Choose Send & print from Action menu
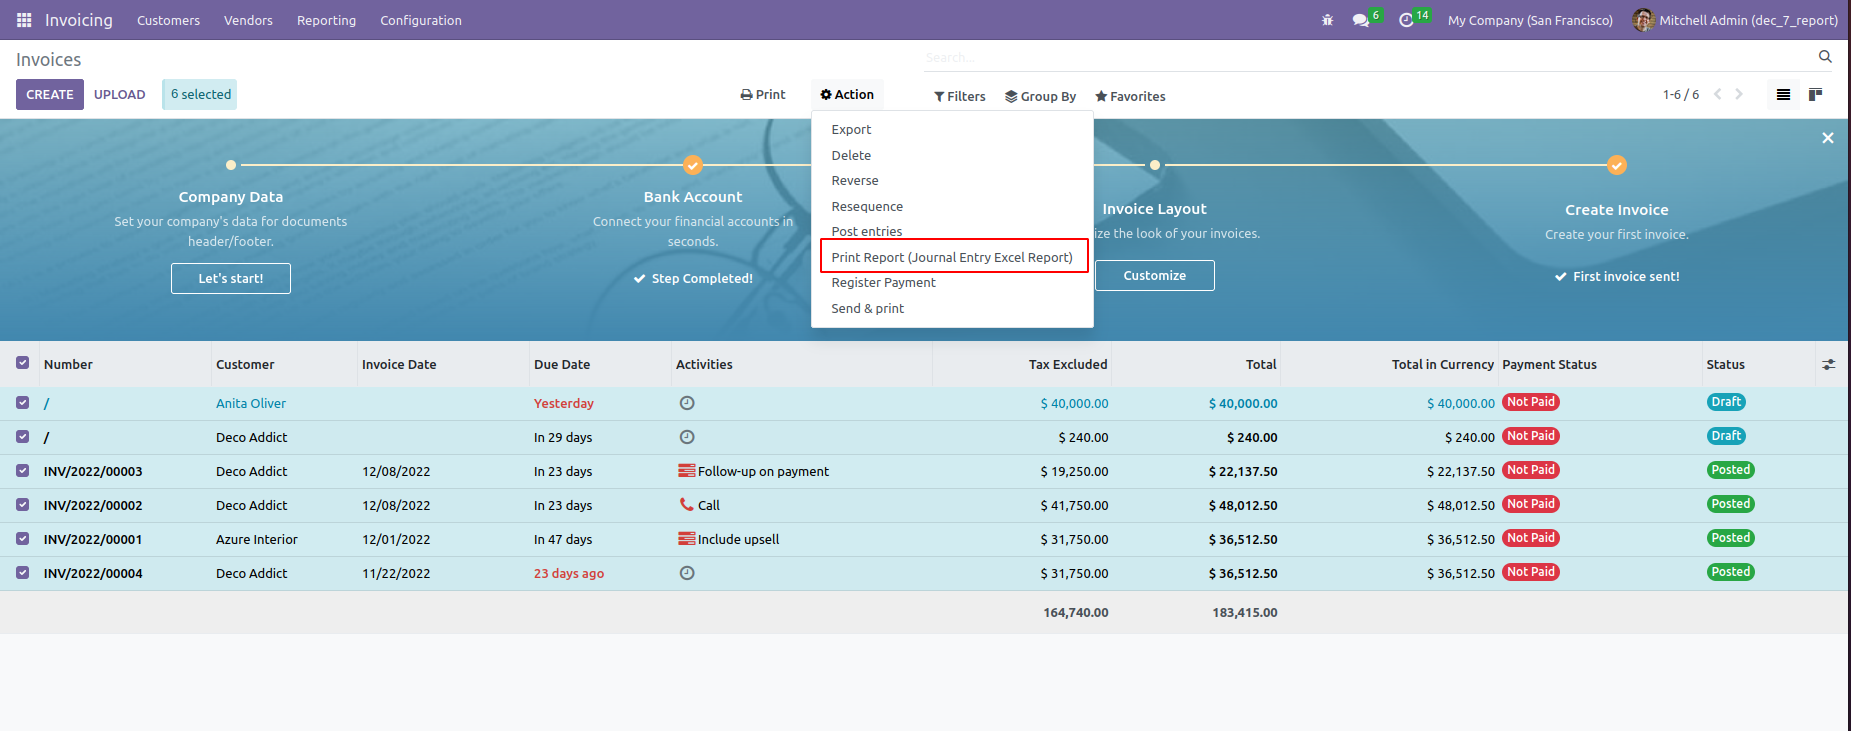The width and height of the screenshot is (1851, 731). (x=952, y=309)
